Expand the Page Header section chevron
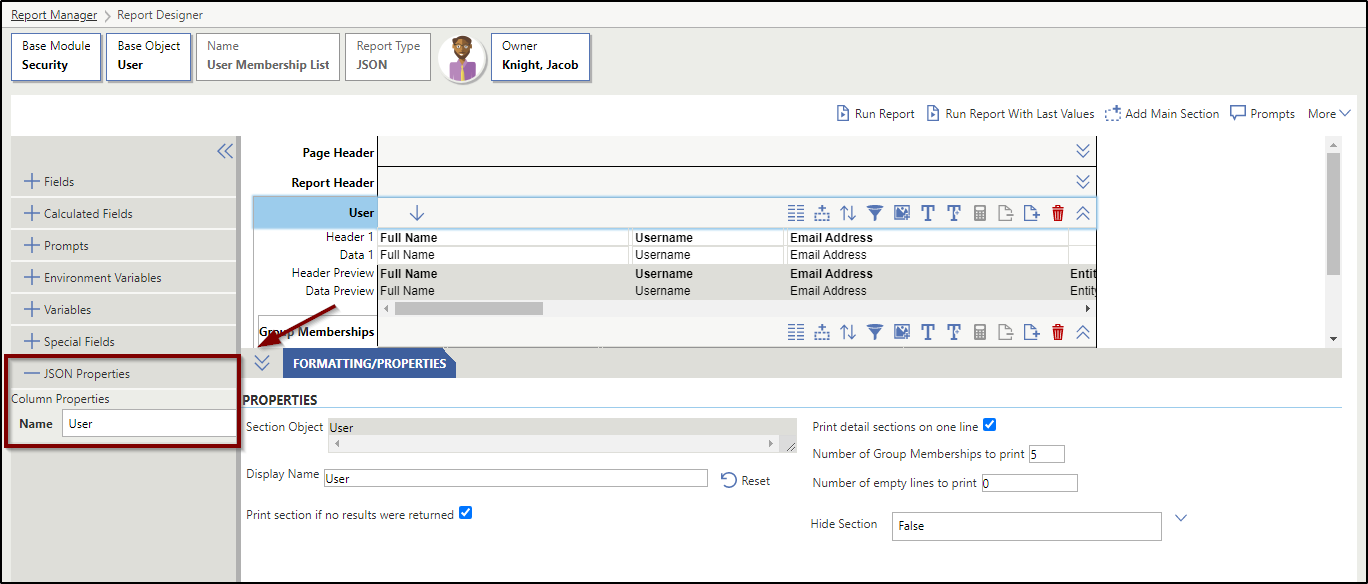 point(1082,151)
